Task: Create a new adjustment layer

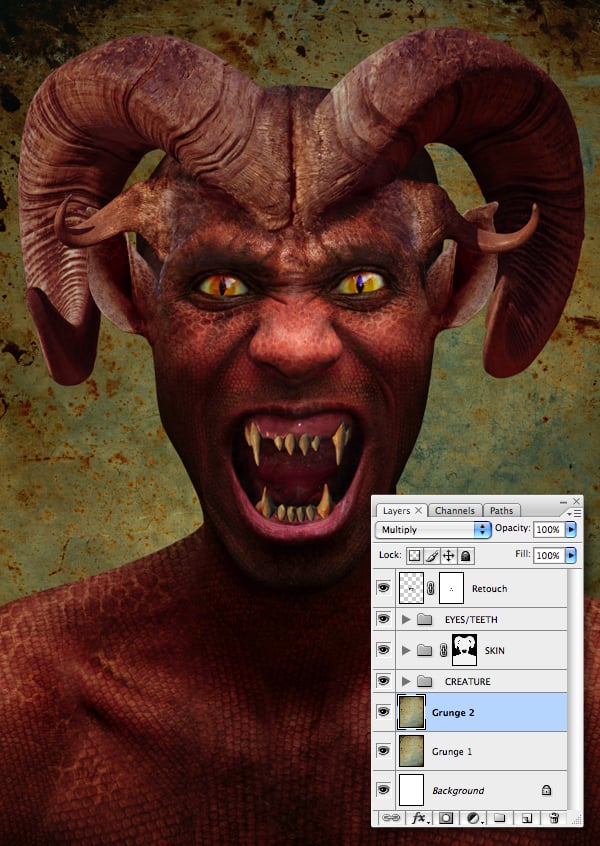Action: point(471,818)
